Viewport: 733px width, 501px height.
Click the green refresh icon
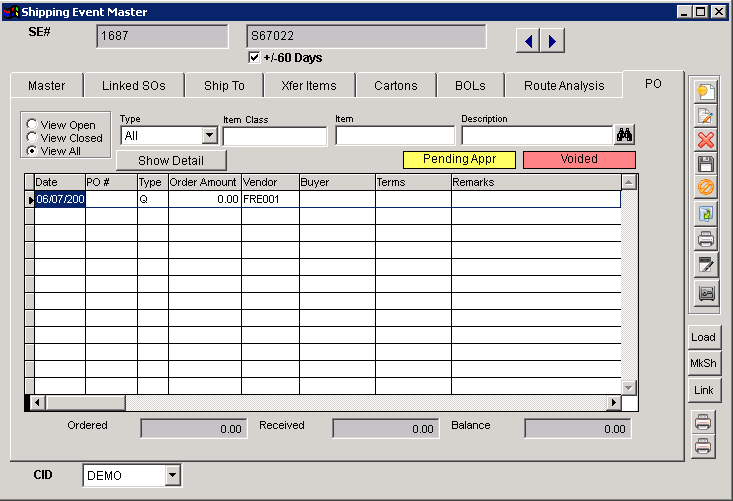pyautogui.click(x=705, y=215)
